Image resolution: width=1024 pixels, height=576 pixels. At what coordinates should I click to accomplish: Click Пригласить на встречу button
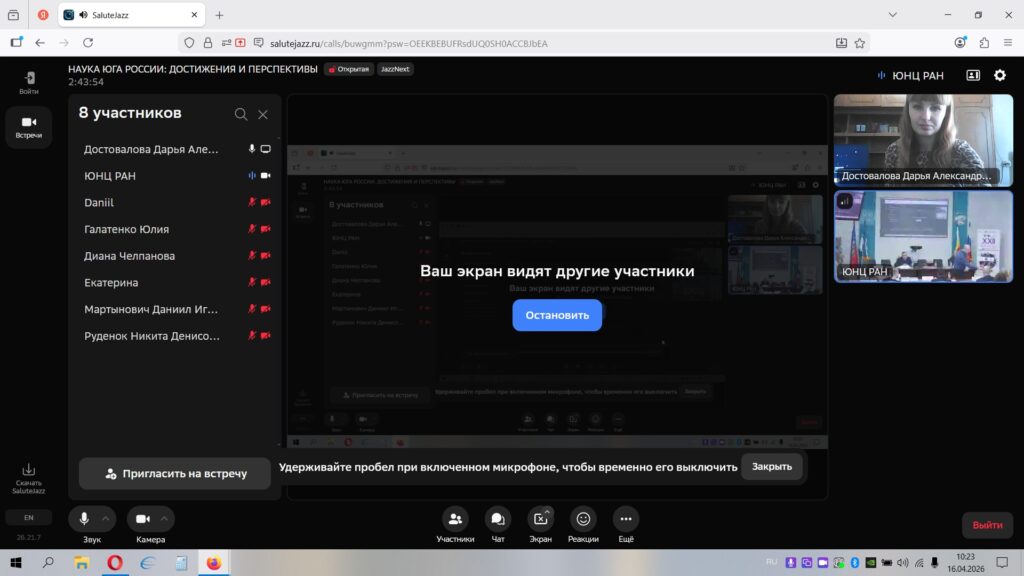(x=175, y=473)
